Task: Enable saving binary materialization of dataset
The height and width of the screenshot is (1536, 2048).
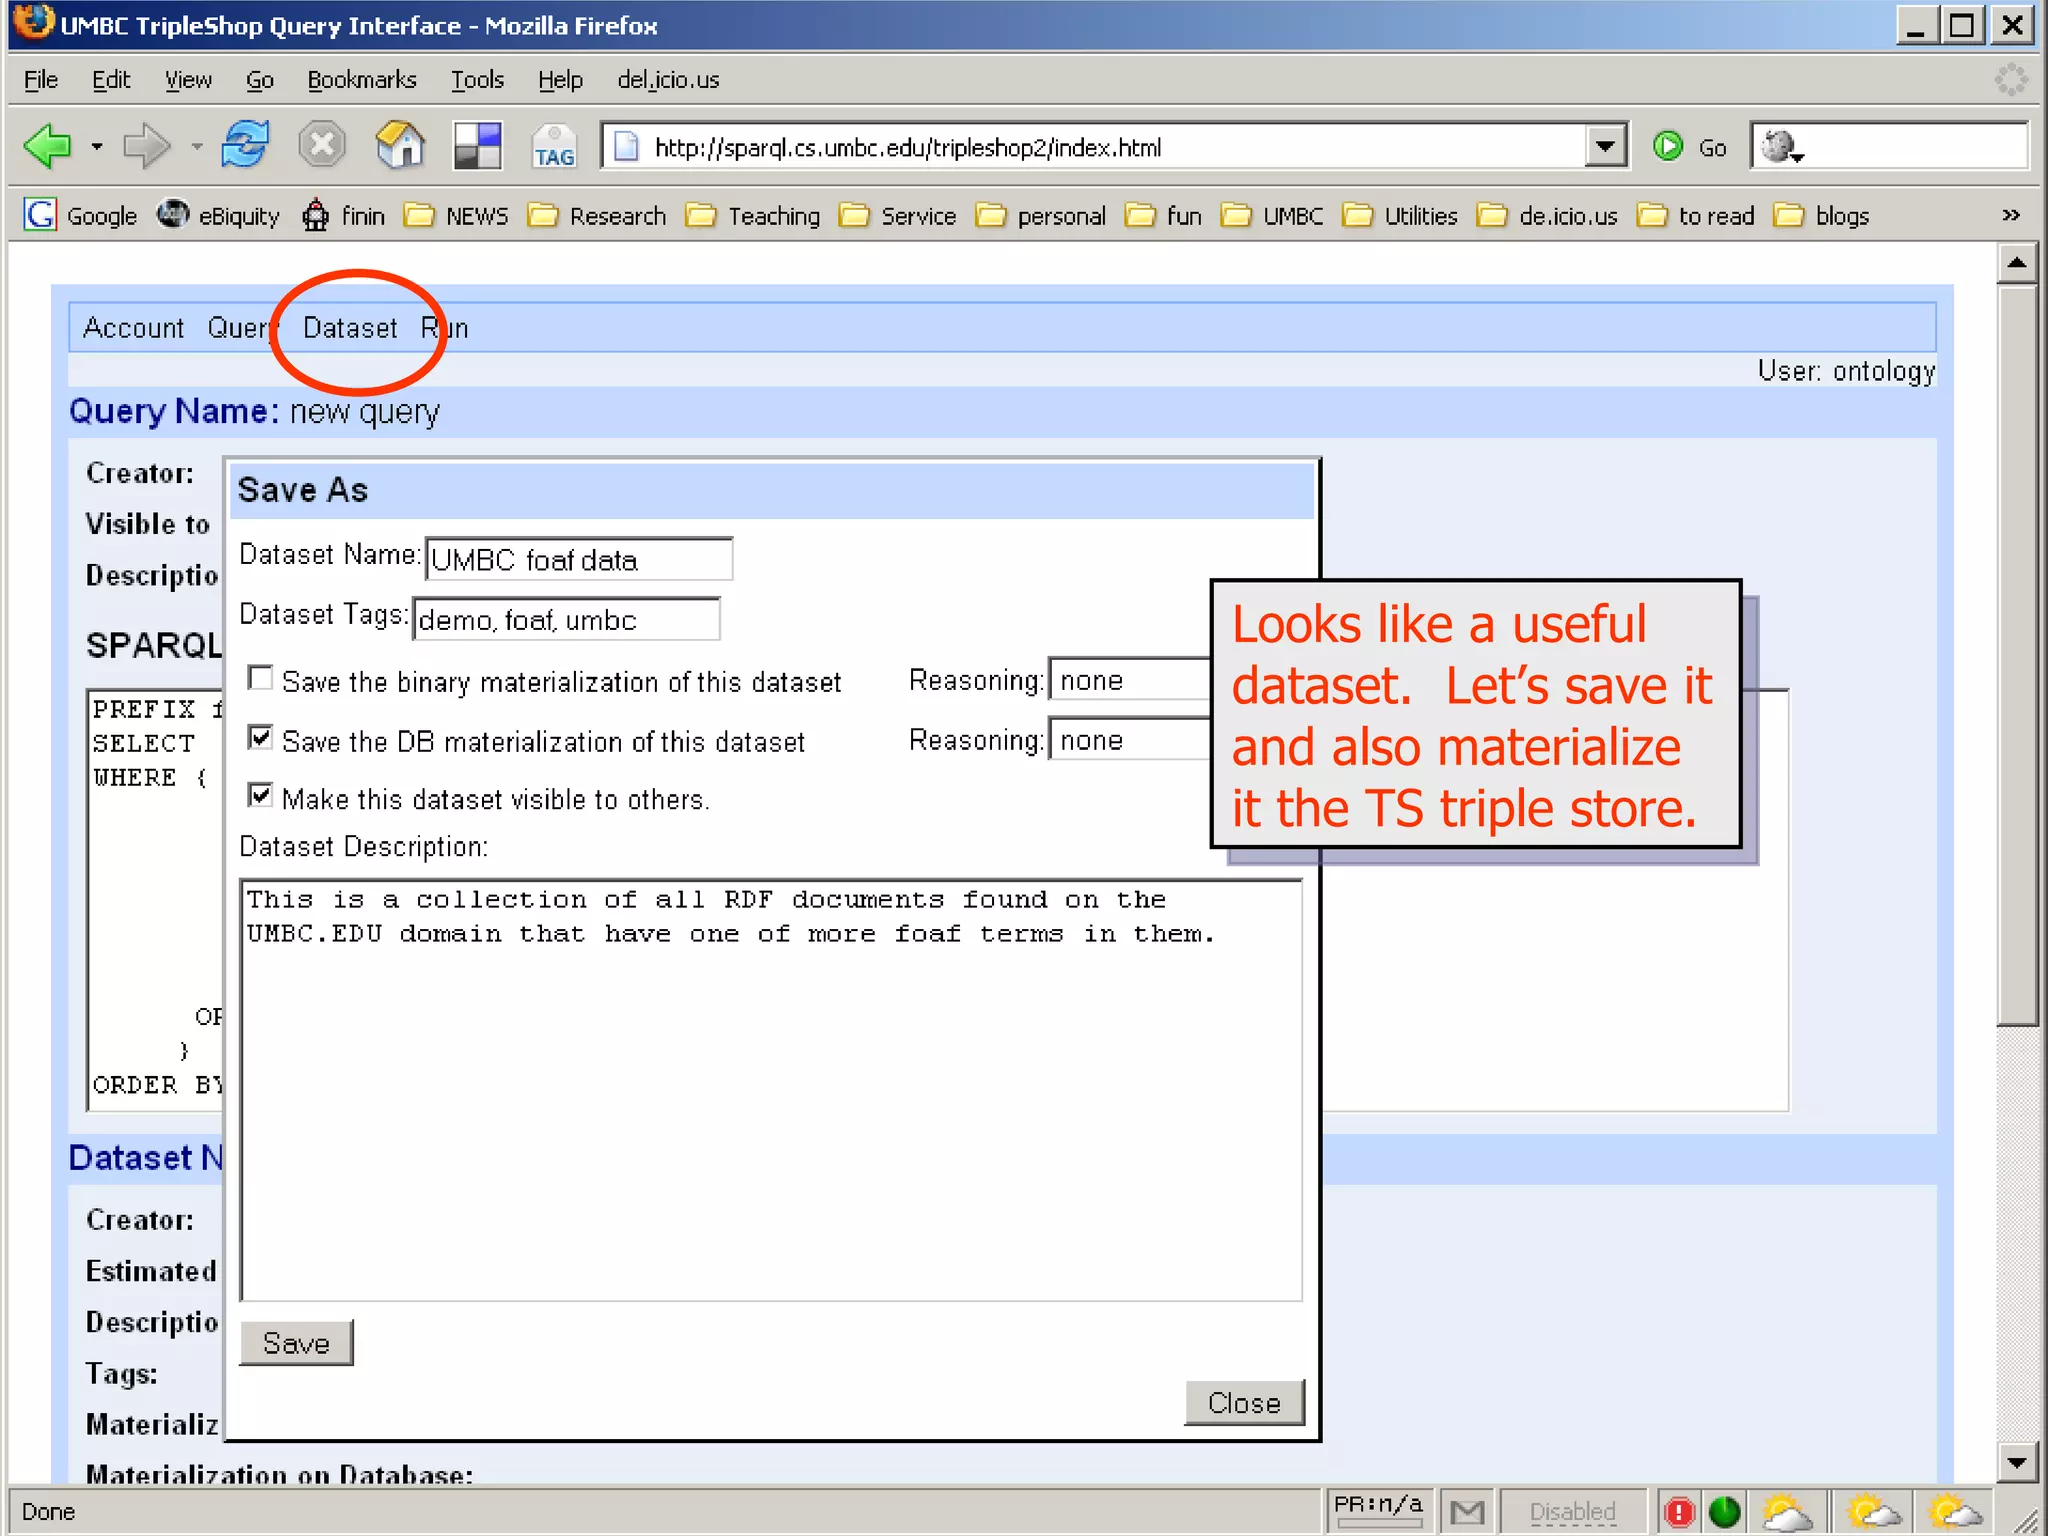Action: point(261,679)
